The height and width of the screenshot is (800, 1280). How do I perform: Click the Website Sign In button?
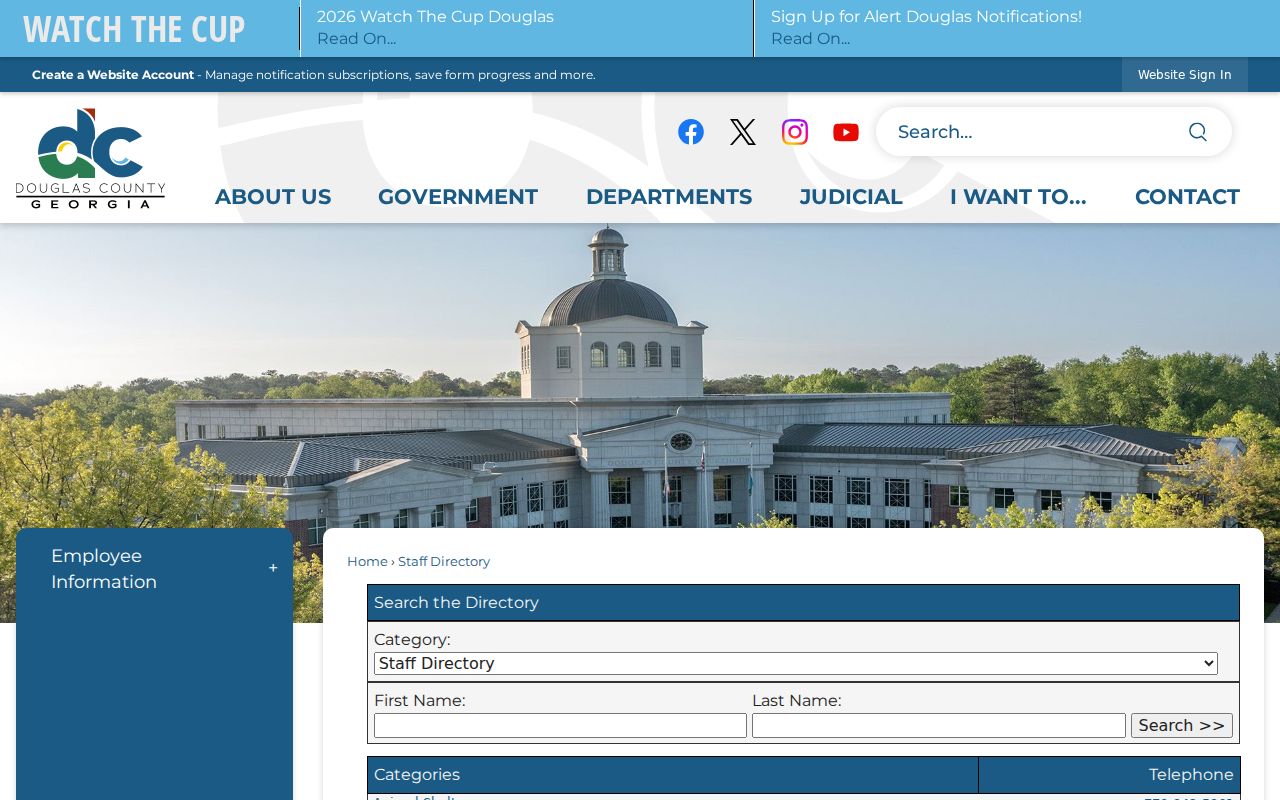point(1185,75)
